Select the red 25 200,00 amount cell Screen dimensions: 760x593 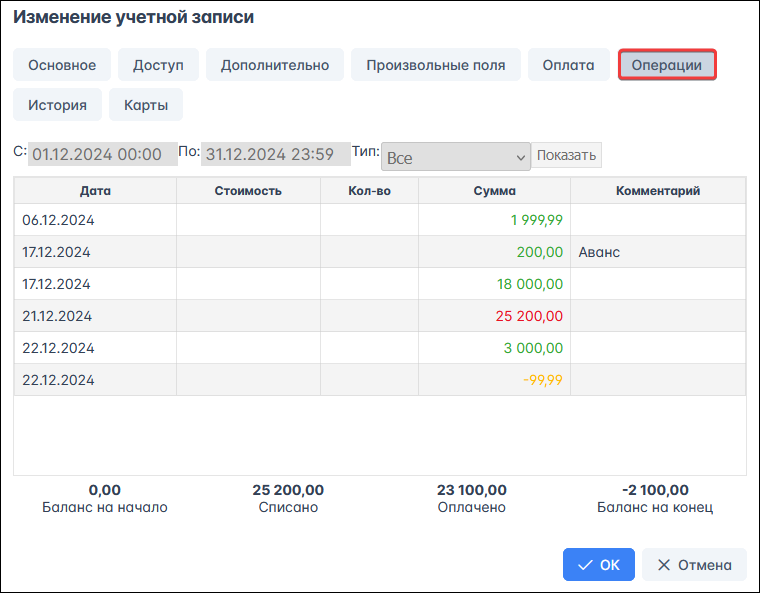494,316
